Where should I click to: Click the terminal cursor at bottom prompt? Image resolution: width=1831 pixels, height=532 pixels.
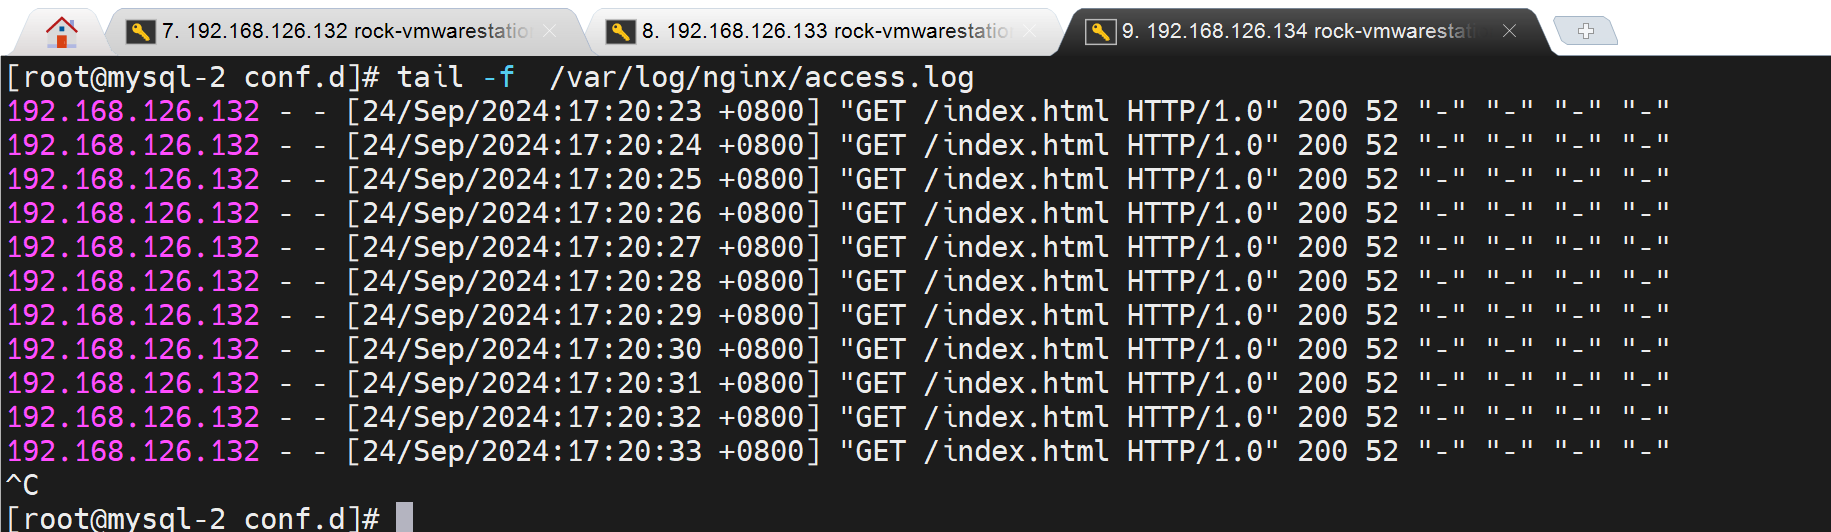coord(404,518)
